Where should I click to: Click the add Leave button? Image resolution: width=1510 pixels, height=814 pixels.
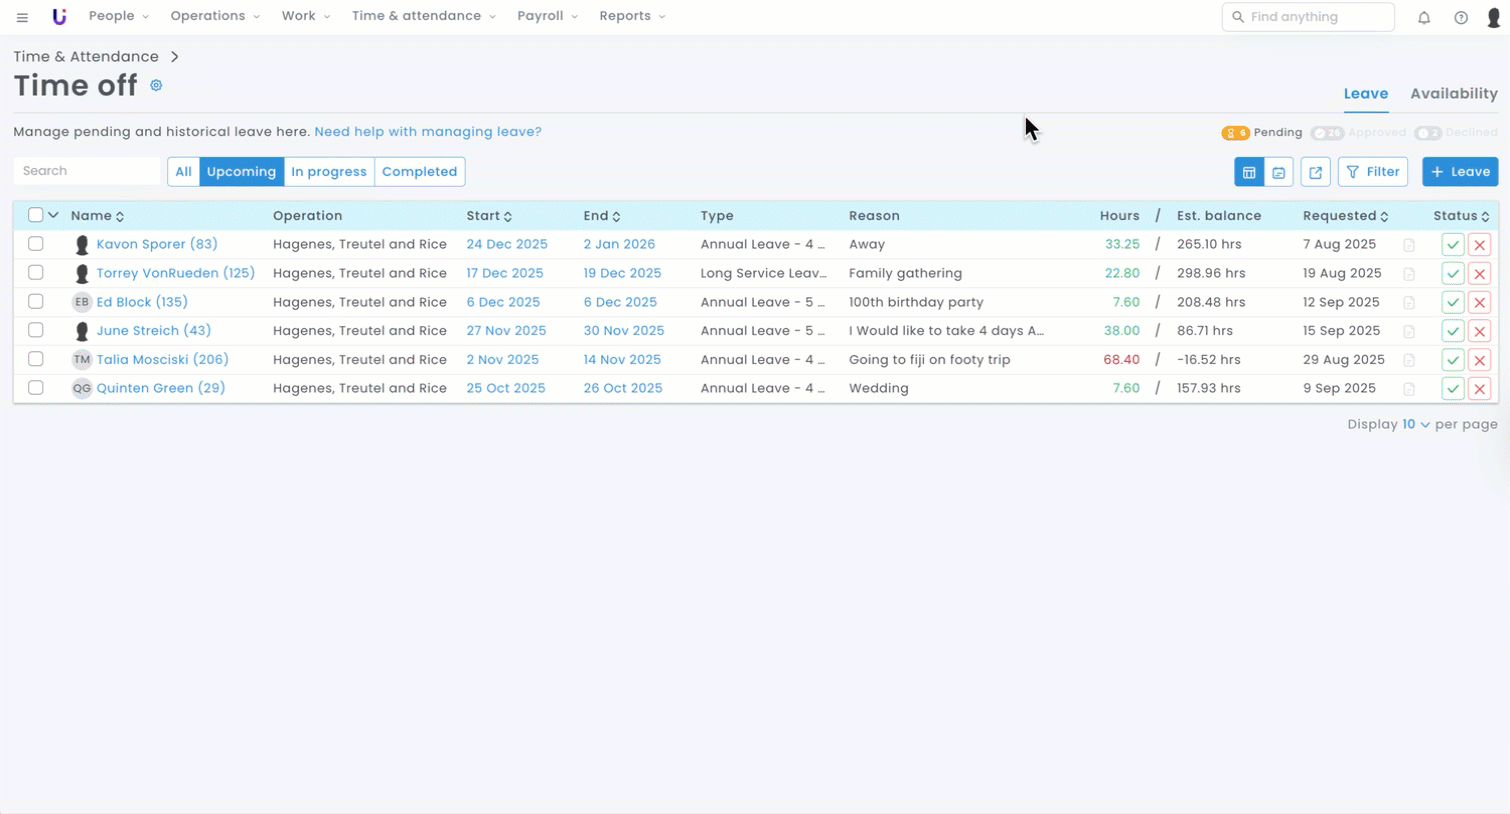point(1460,172)
